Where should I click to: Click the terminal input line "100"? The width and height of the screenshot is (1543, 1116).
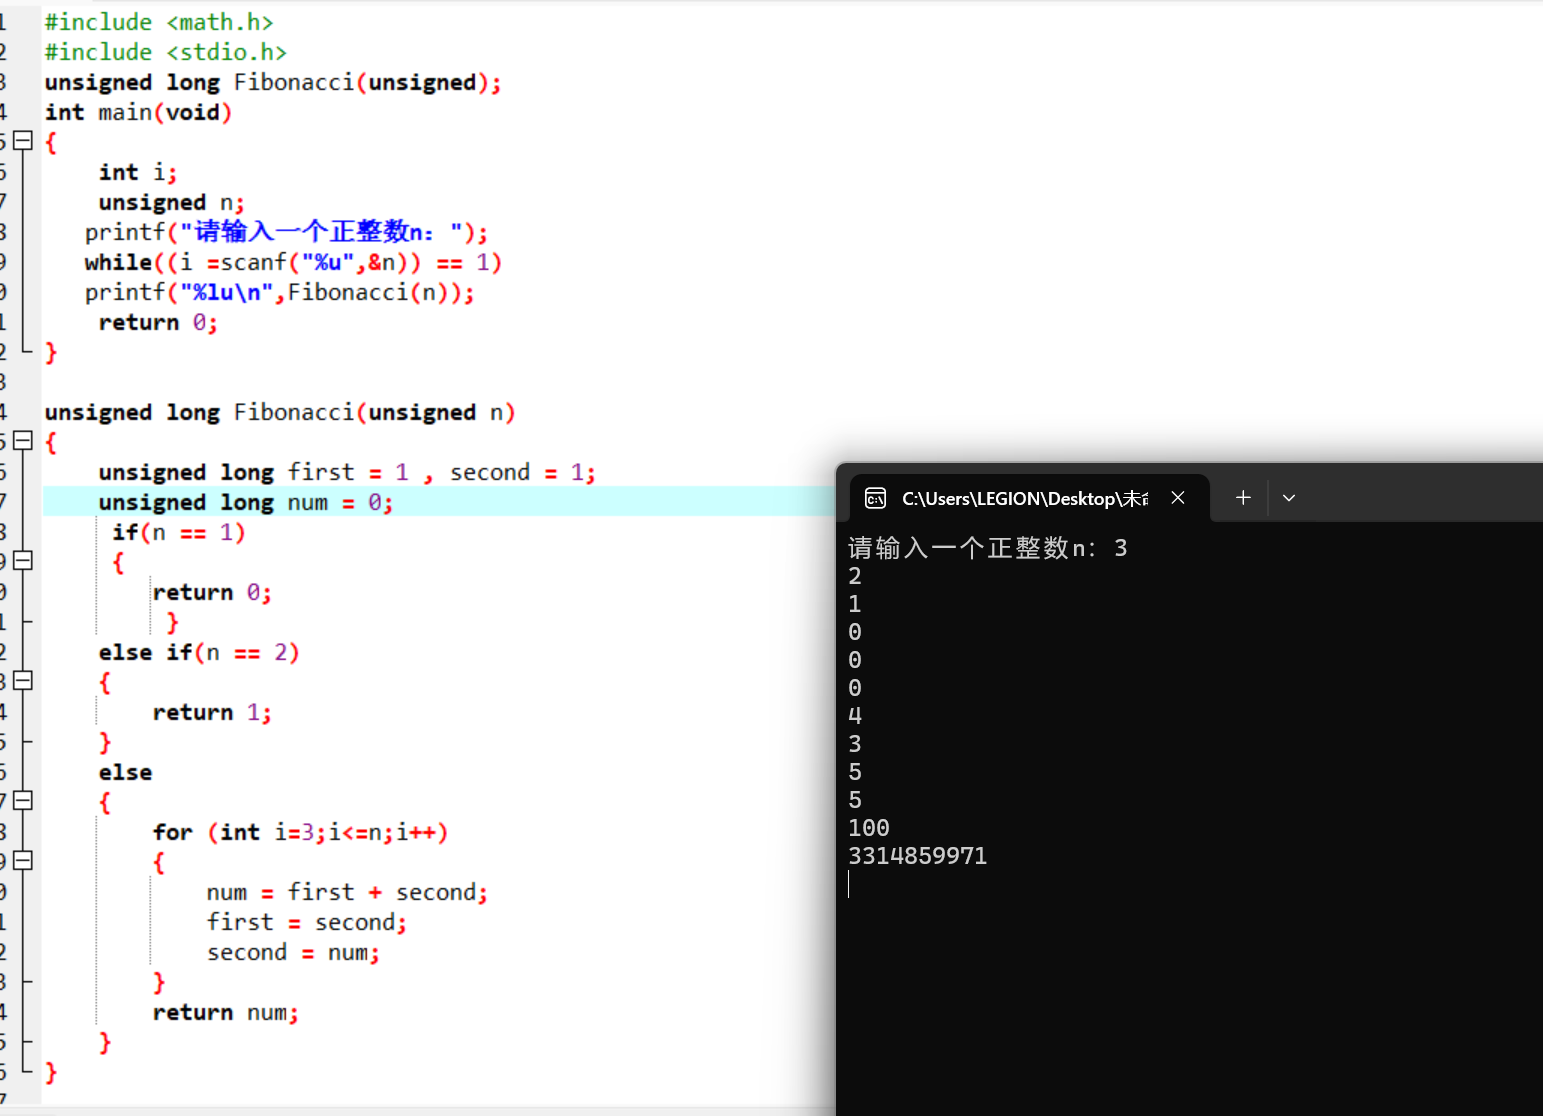pyautogui.click(x=869, y=828)
